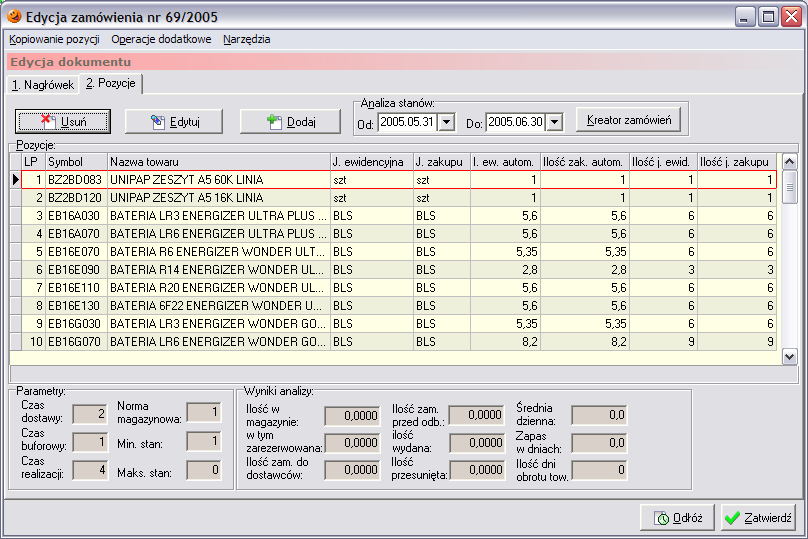Click the w tym zarezerwowana field
Image resolution: width=808 pixels, height=539 pixels.
tap(352, 443)
